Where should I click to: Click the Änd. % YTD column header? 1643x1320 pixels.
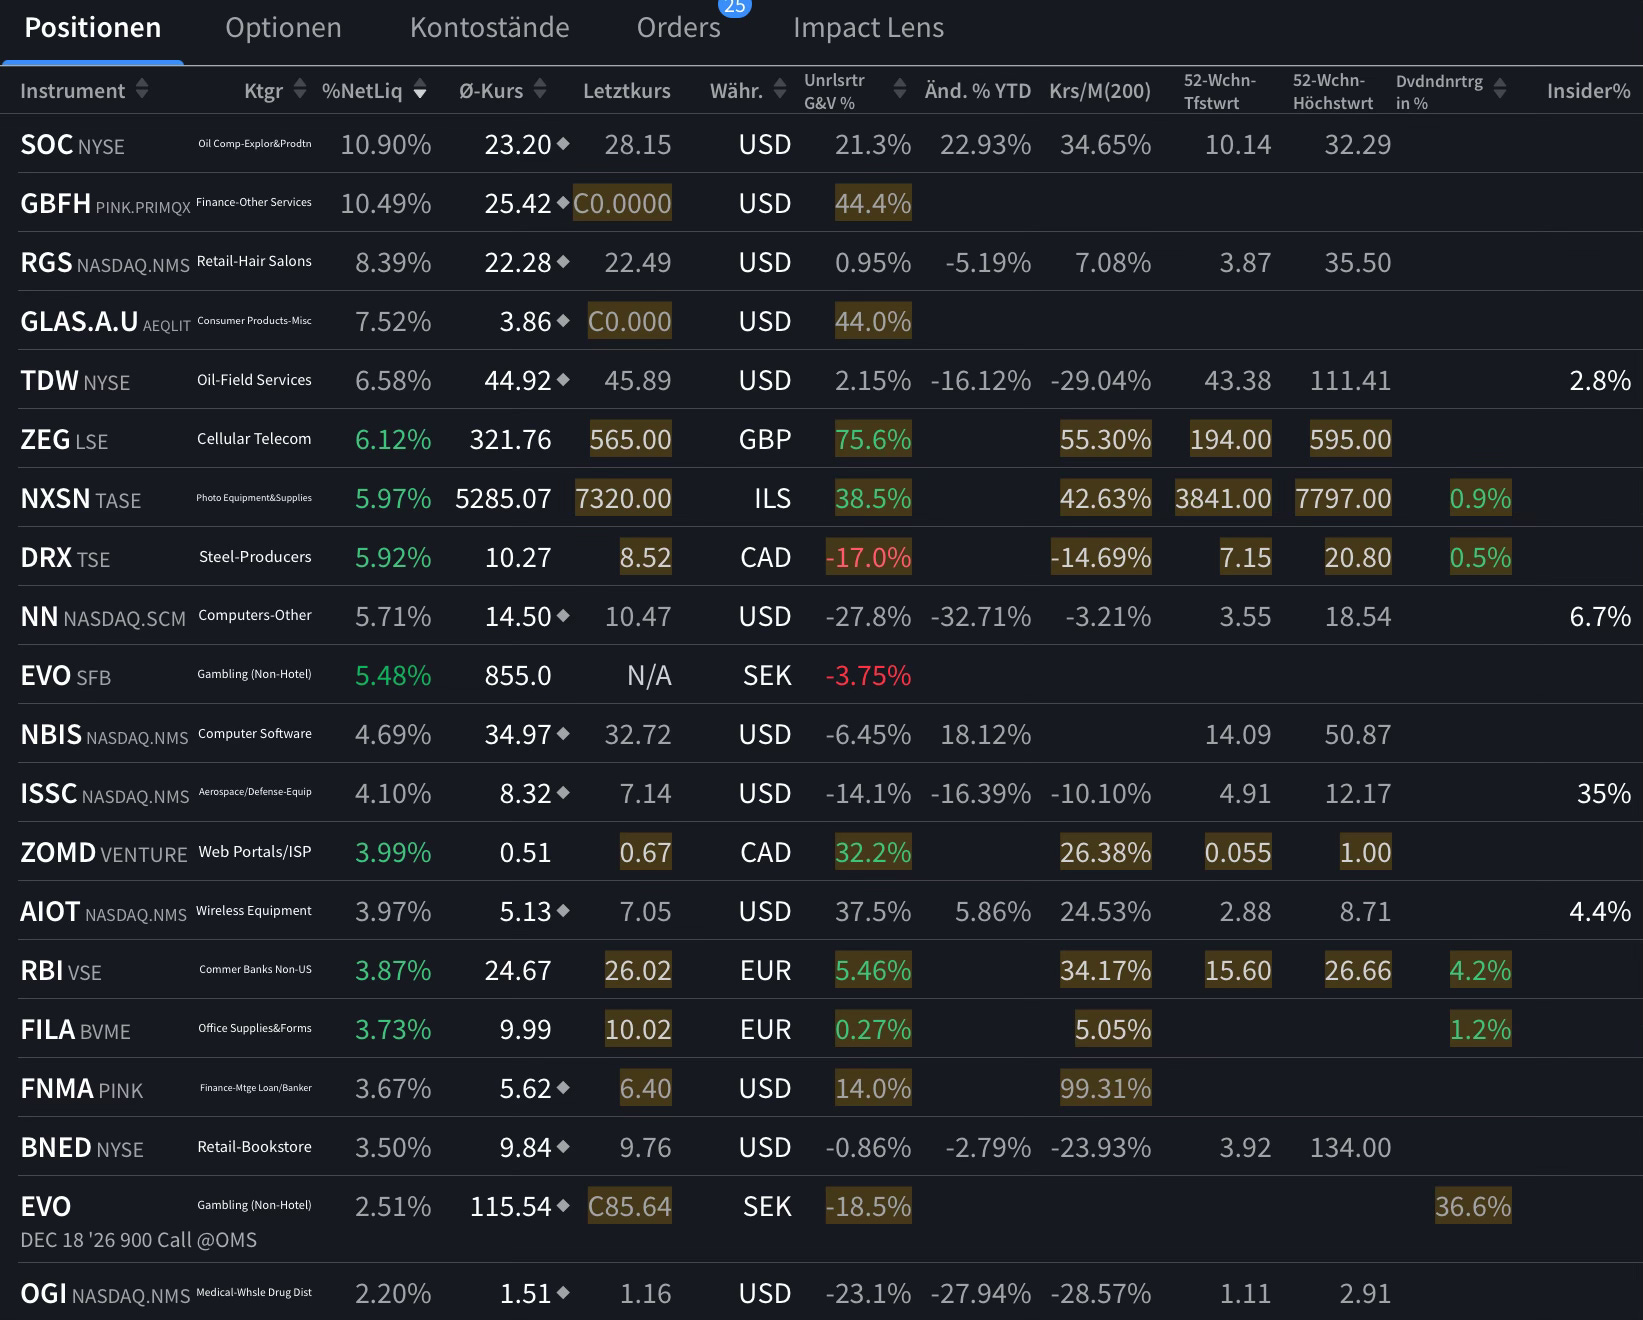tap(978, 91)
